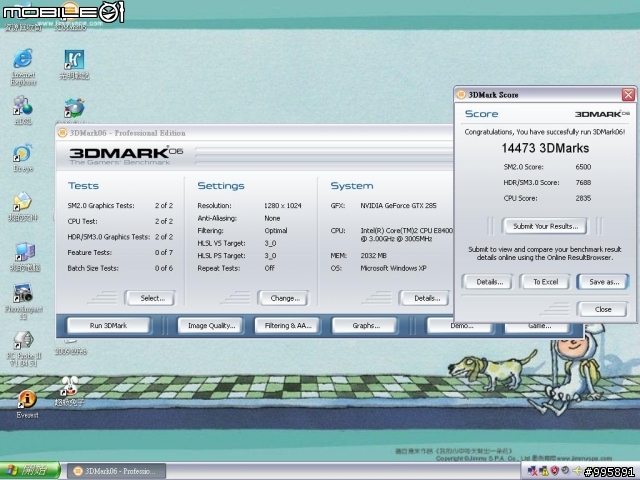The width and height of the screenshot is (640, 480).
Task: Click the Run 3DMark button
Action: pos(108,325)
